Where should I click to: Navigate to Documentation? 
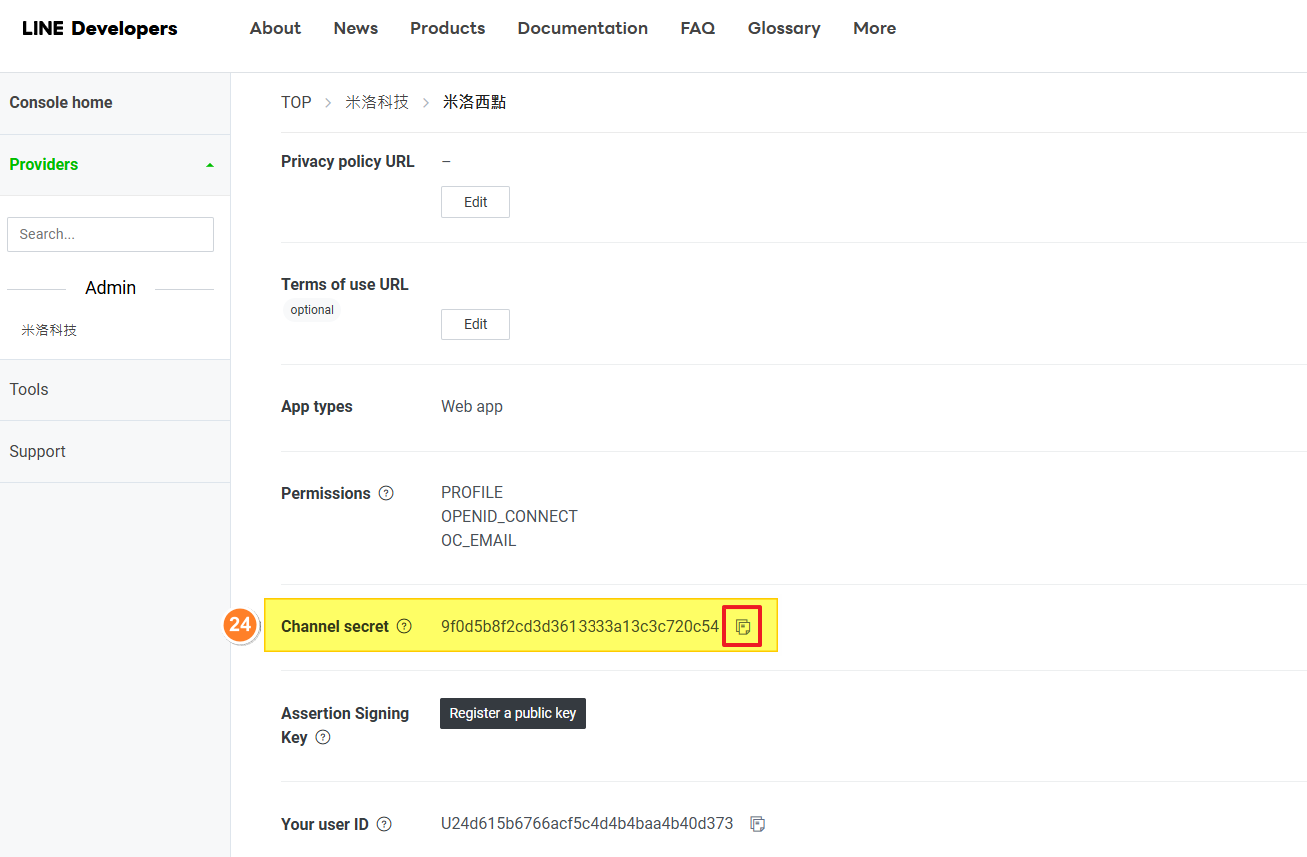click(x=582, y=28)
